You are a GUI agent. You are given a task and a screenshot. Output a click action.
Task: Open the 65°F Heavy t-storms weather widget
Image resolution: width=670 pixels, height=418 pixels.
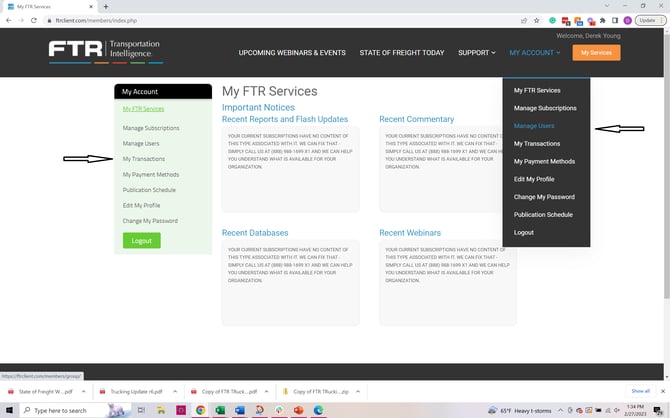point(521,410)
